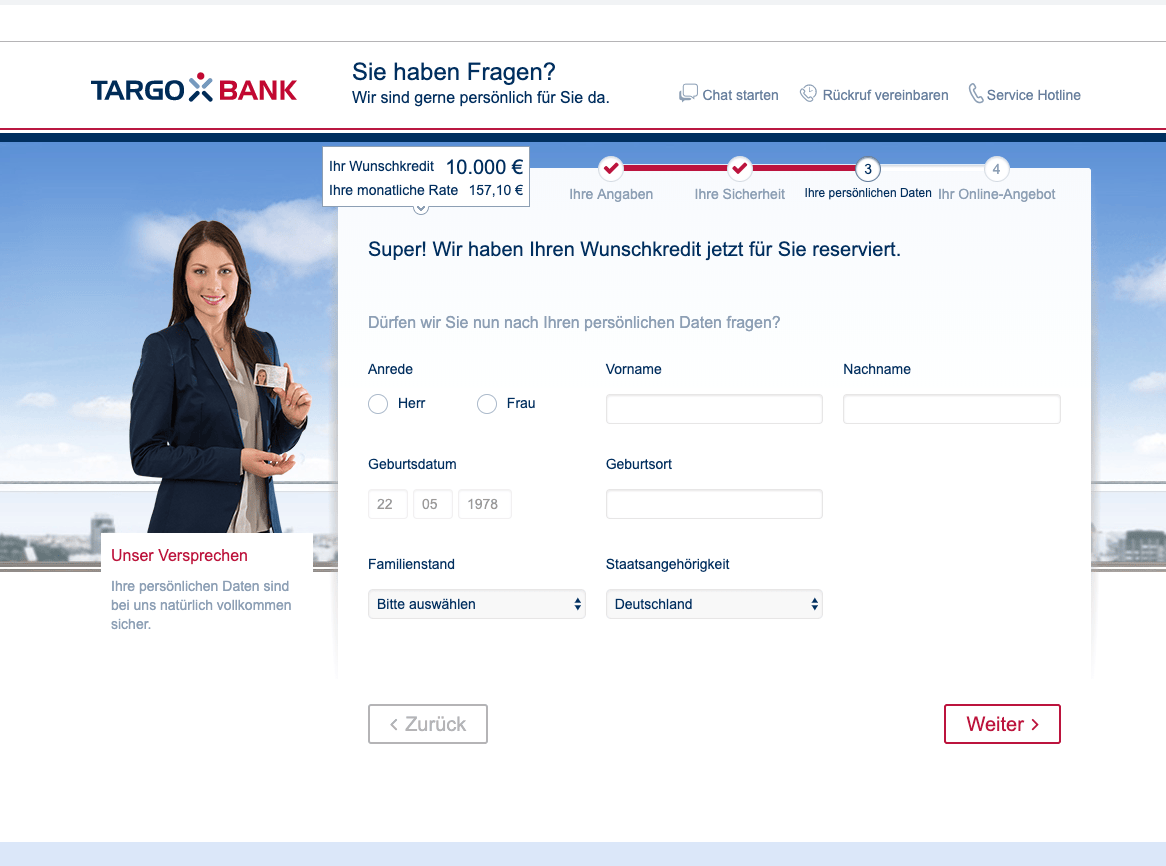The width and height of the screenshot is (1166, 866).
Task: Click "Dürfen wir Sie nun nach" subheading
Action: pyautogui.click(x=574, y=323)
